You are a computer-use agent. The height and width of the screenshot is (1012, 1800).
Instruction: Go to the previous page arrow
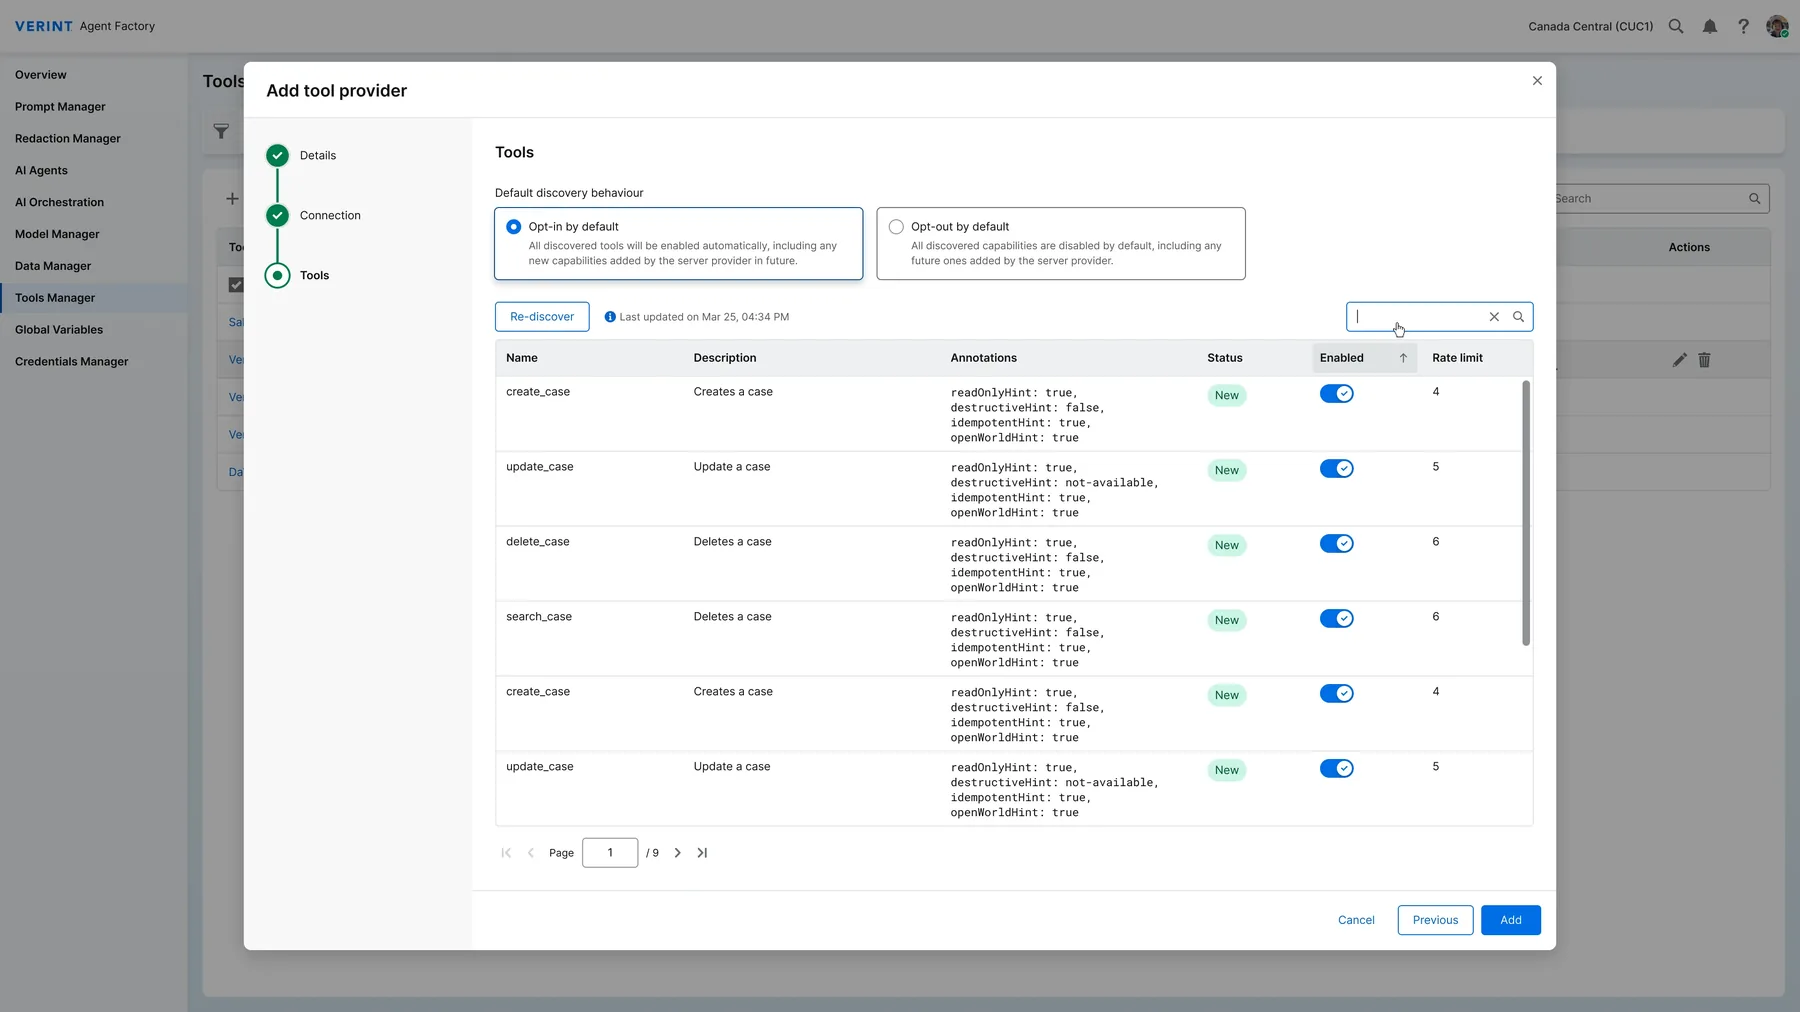point(531,853)
